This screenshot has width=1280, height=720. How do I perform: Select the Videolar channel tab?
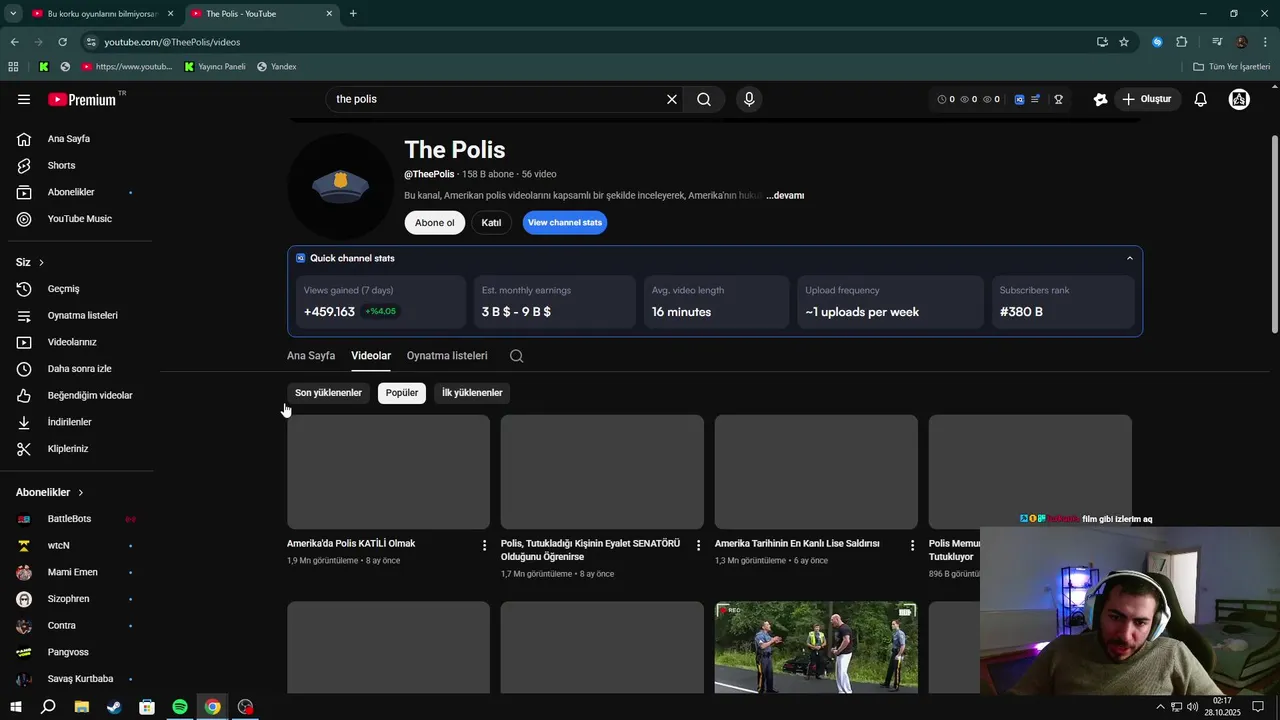[371, 356]
